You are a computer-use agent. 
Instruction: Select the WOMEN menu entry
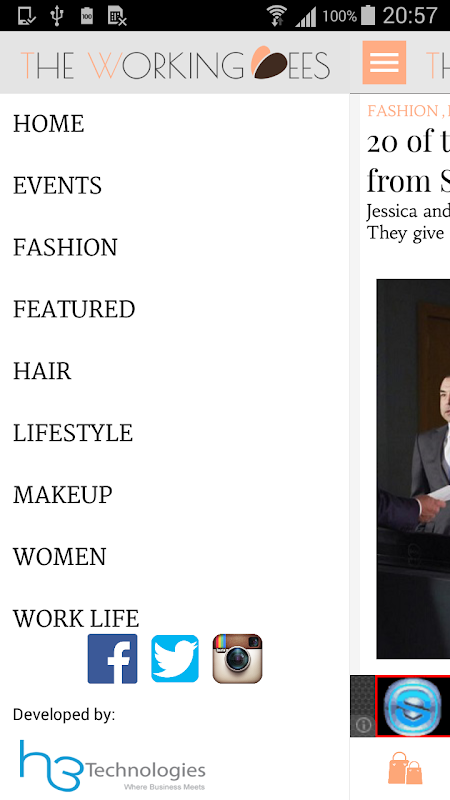pos(60,556)
